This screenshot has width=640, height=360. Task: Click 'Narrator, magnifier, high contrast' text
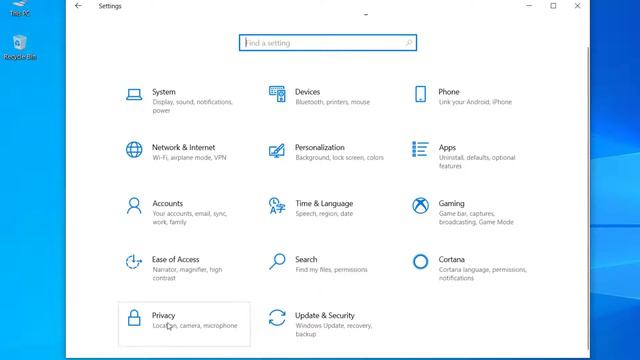click(x=187, y=273)
